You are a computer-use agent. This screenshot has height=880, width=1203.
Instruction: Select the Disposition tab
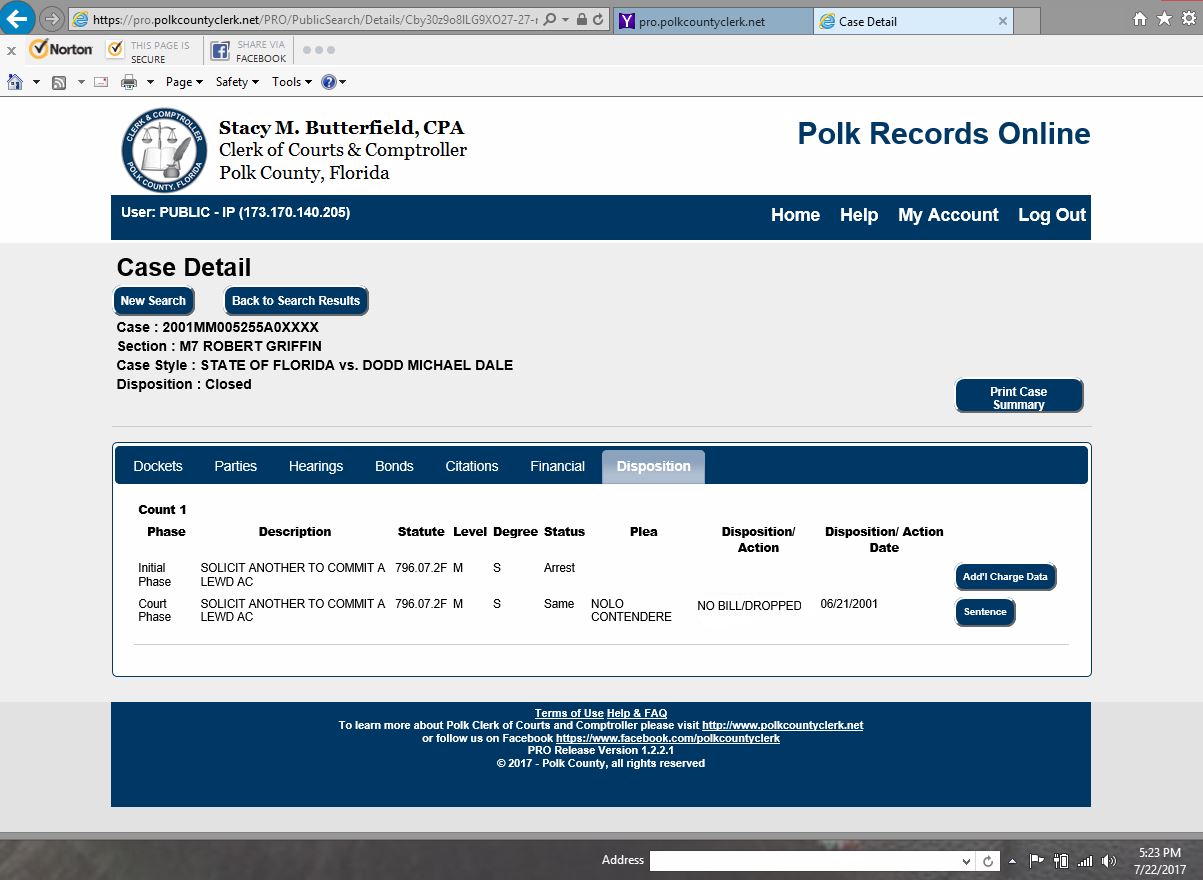tap(653, 467)
